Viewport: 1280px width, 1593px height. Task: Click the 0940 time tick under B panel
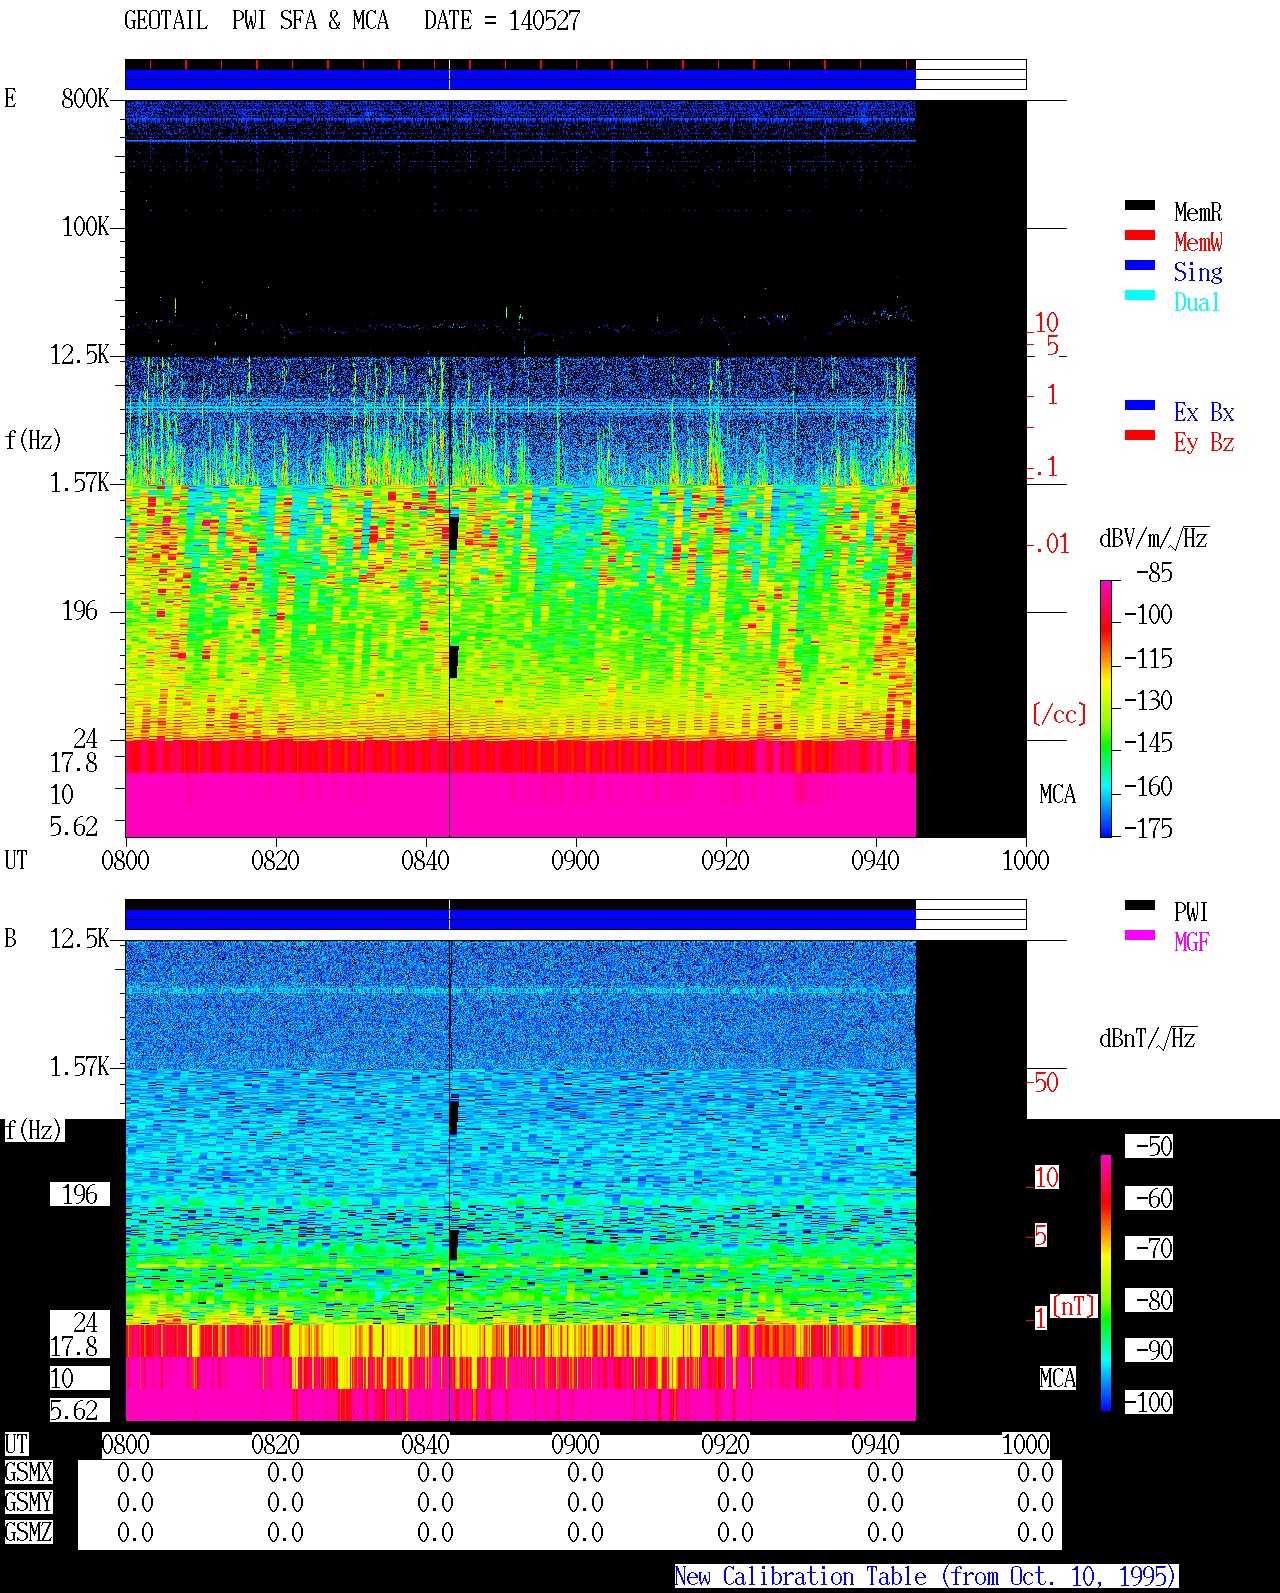875,1444
